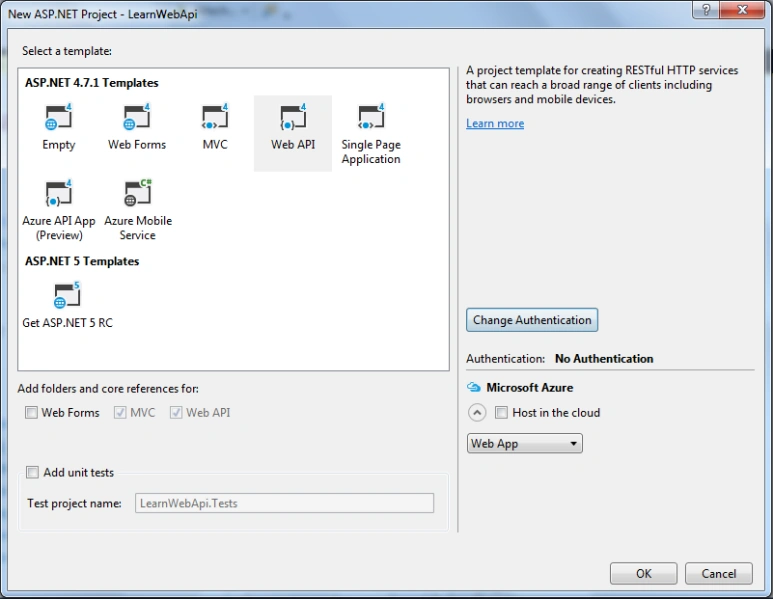Enable the Web Forms checkbox
This screenshot has width=773, height=600.
coord(31,413)
